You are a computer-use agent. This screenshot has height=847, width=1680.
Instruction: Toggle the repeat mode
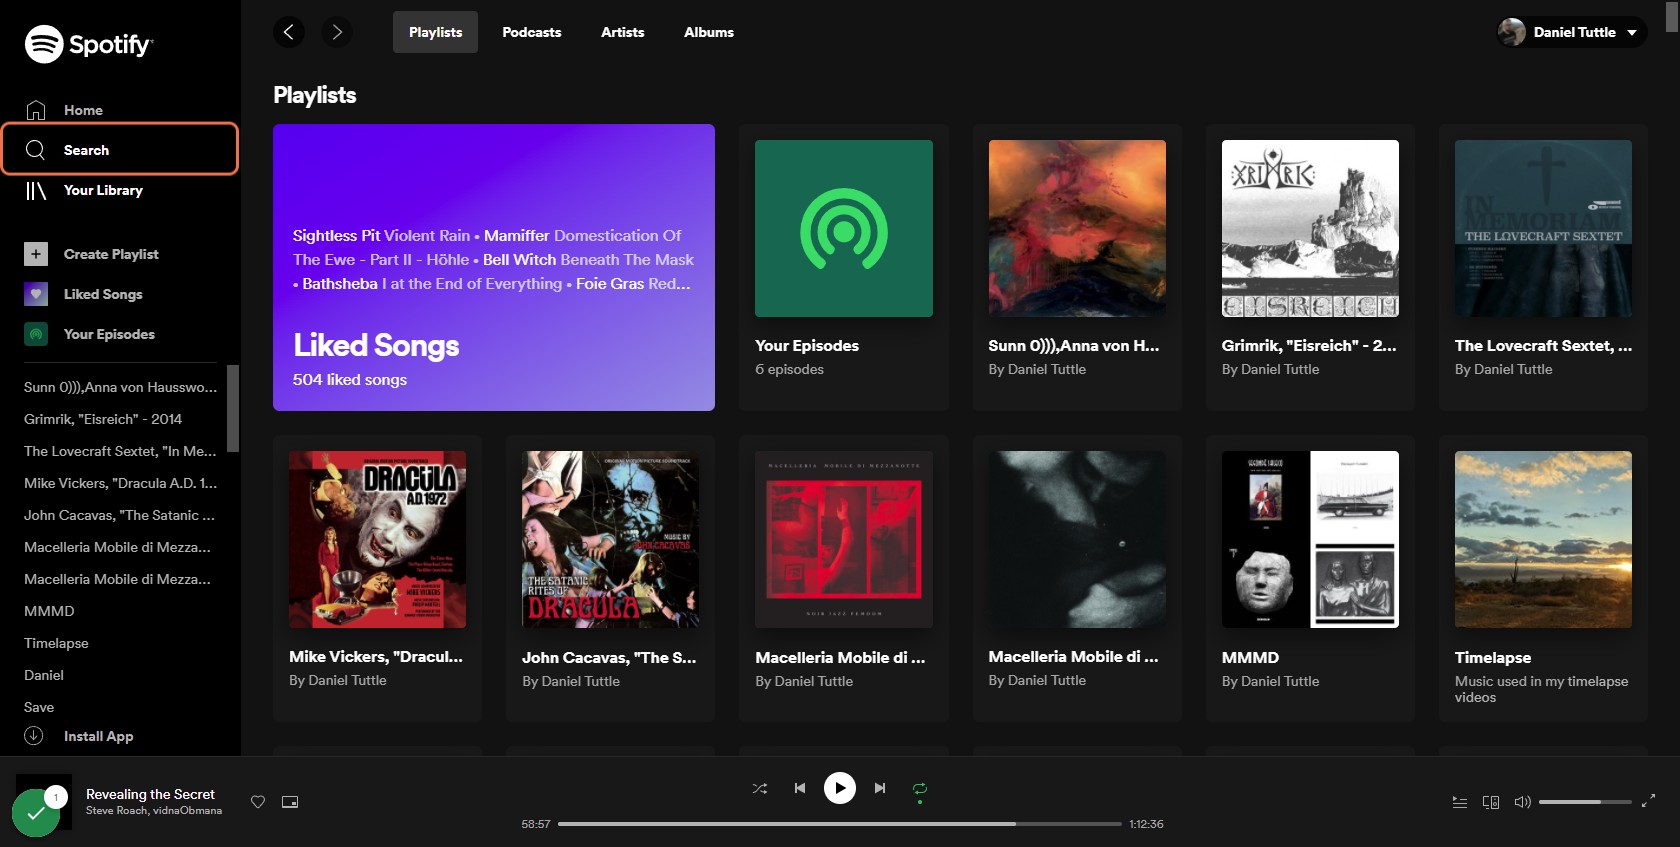tap(920, 789)
